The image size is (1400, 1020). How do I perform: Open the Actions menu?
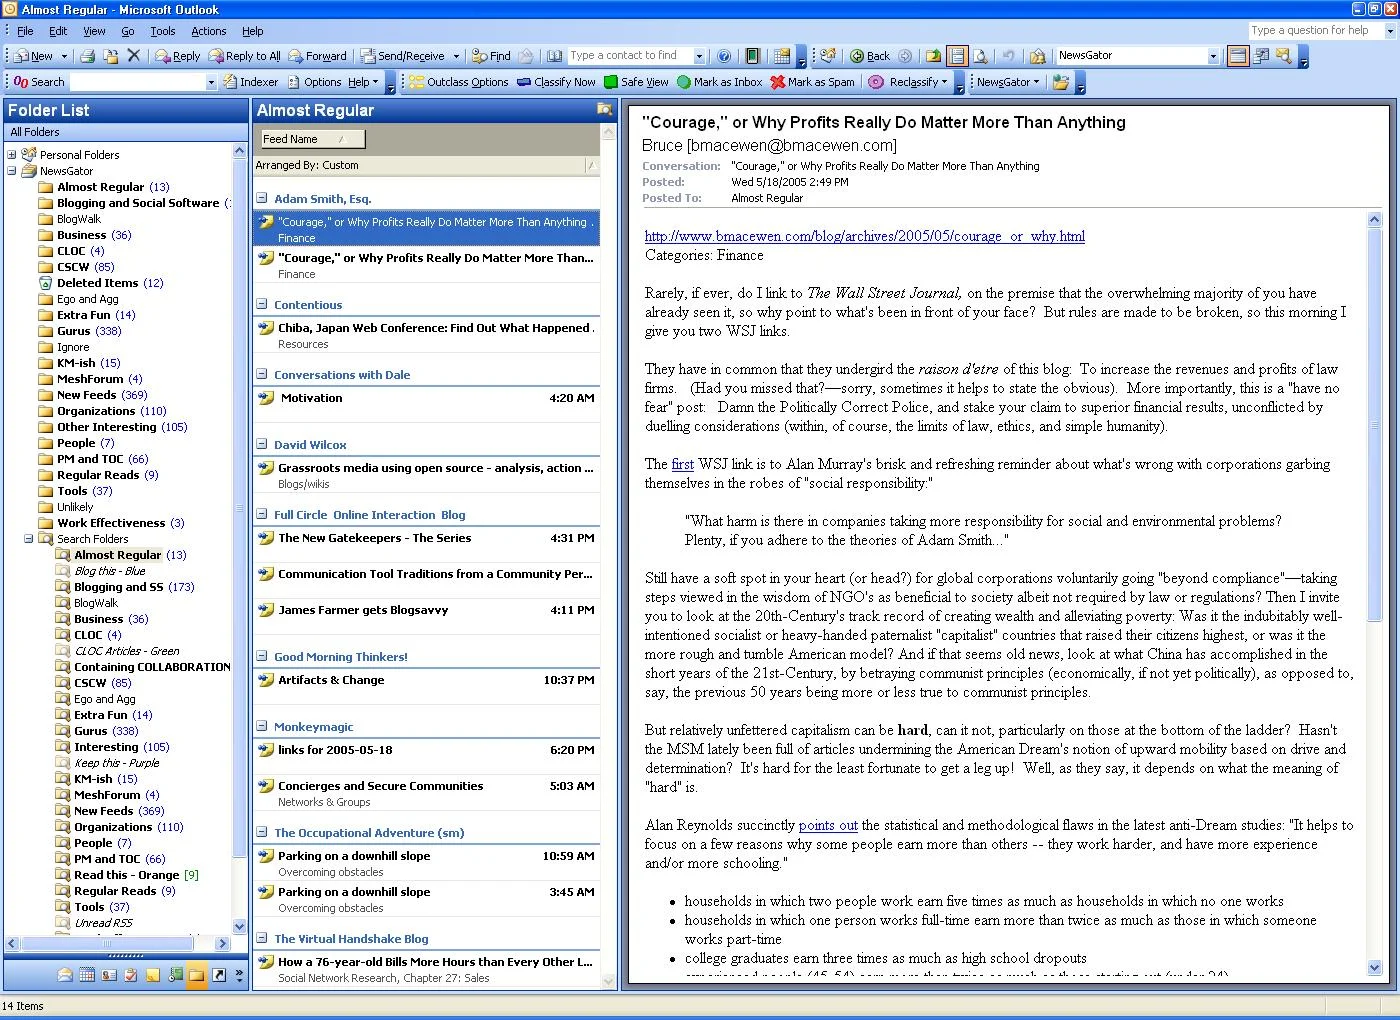tap(208, 31)
